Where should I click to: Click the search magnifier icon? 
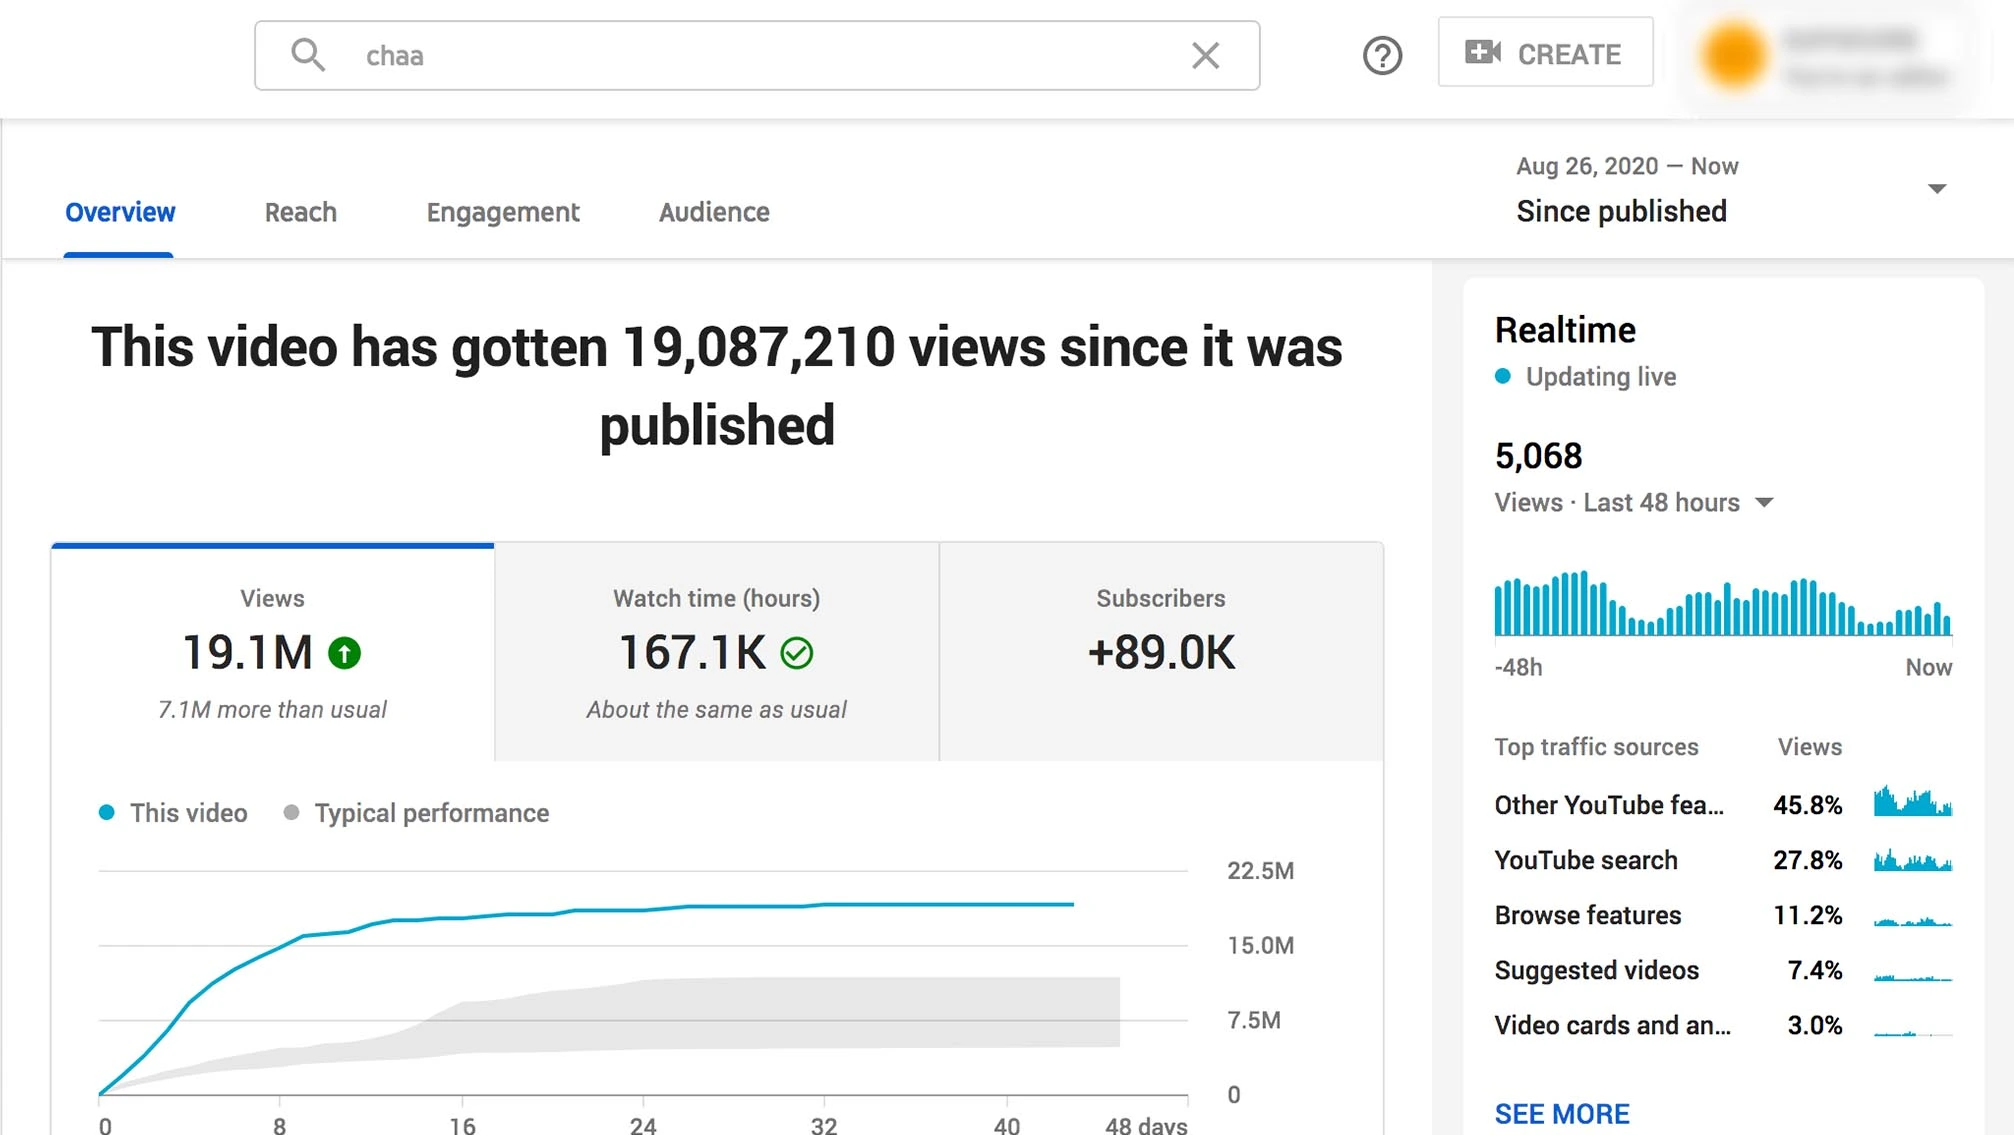coord(307,55)
